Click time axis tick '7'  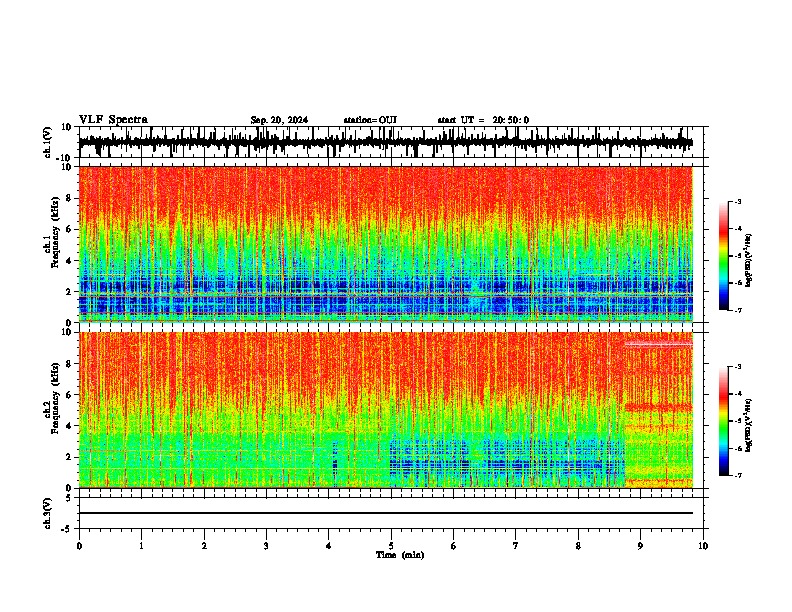(x=516, y=546)
